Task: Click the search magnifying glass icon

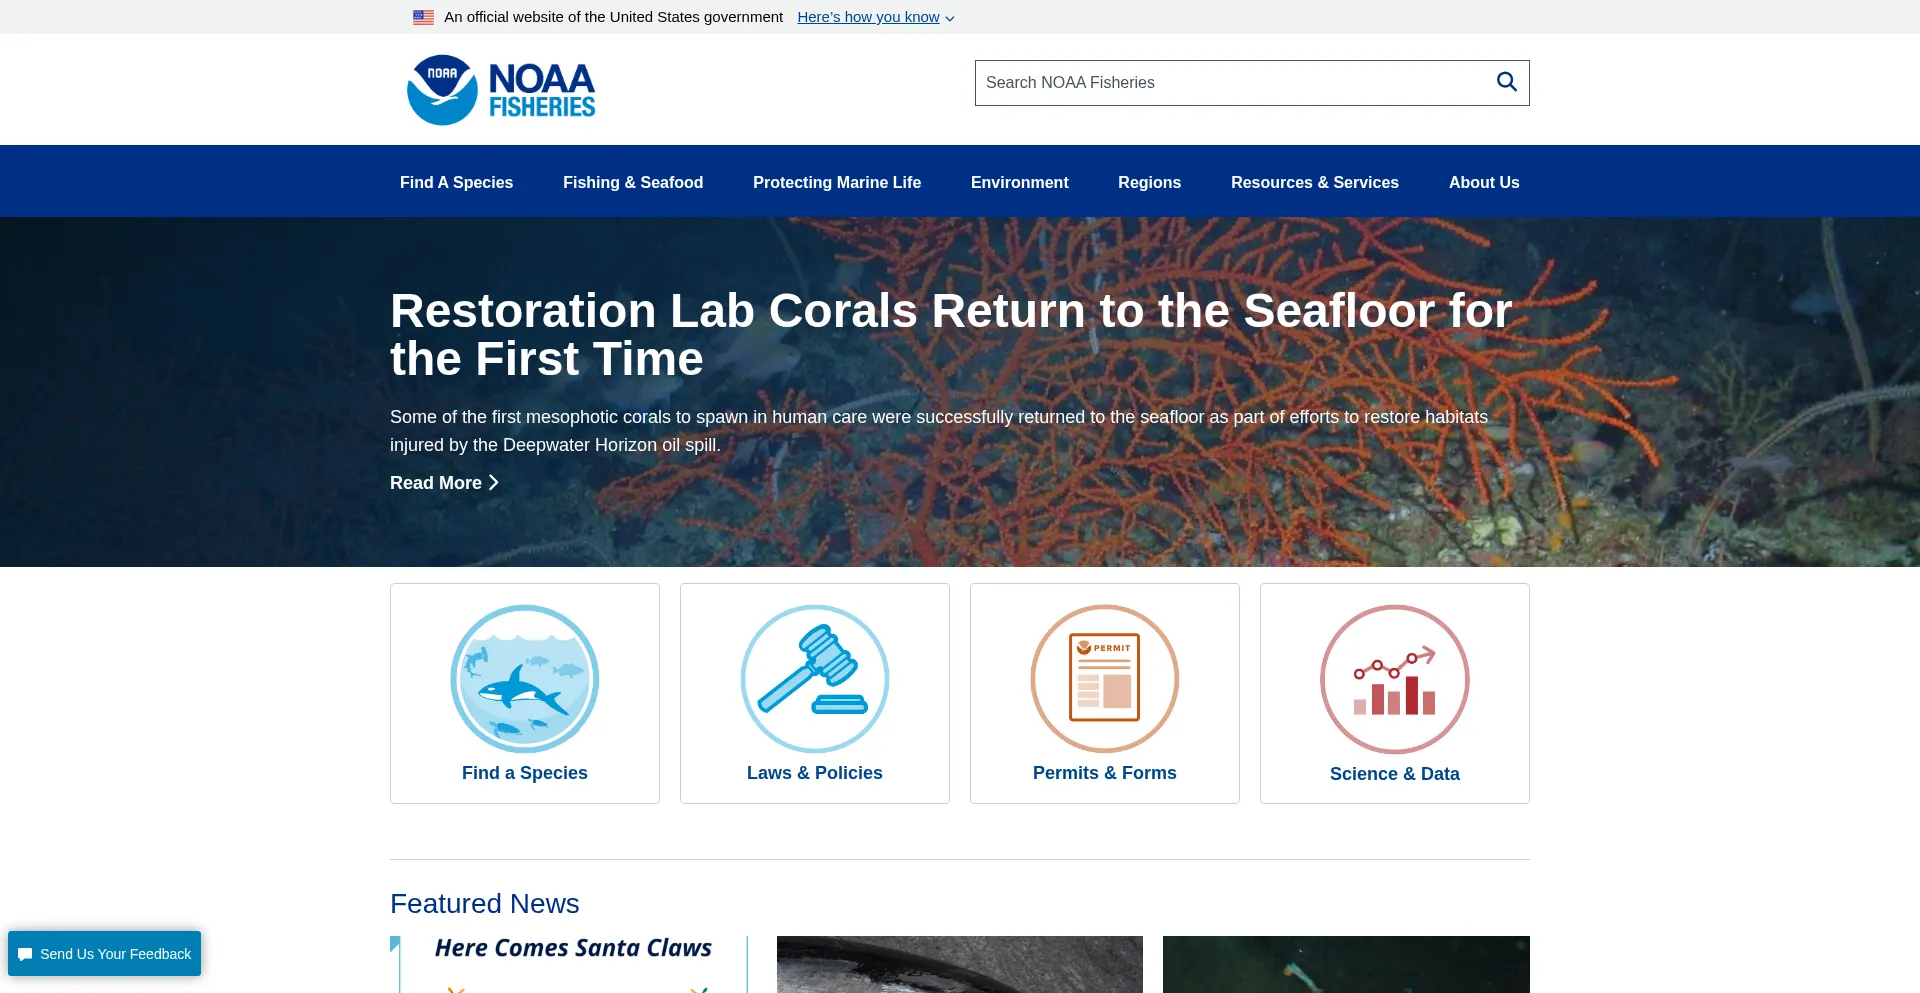Action: 1506,82
